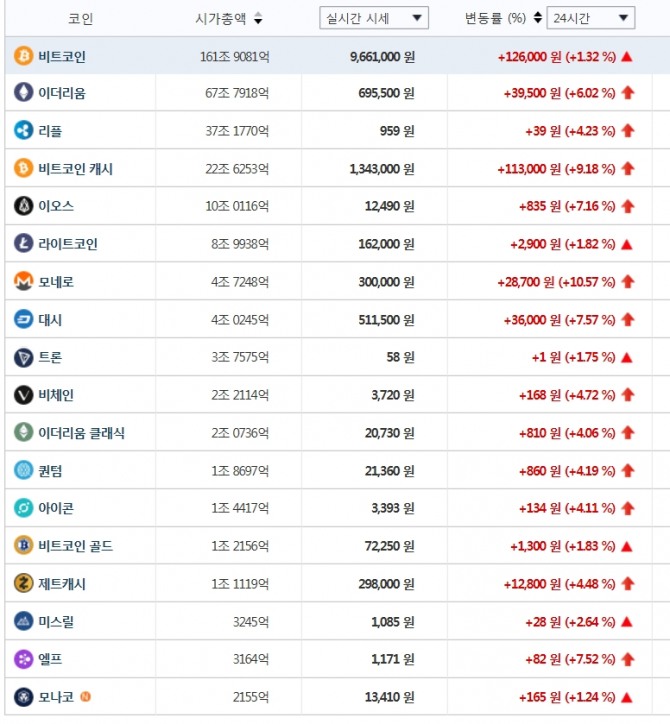This screenshot has width=670, height=724.
Task: Click the Litecoin coin icon
Action: pyautogui.click(x=23, y=243)
